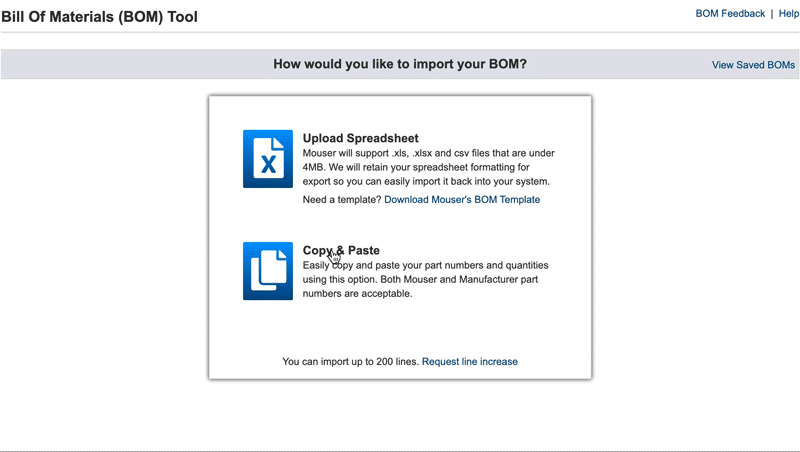Open Download Mouser's BOM Template link
Image resolution: width=800 pixels, height=452 pixels.
point(462,199)
